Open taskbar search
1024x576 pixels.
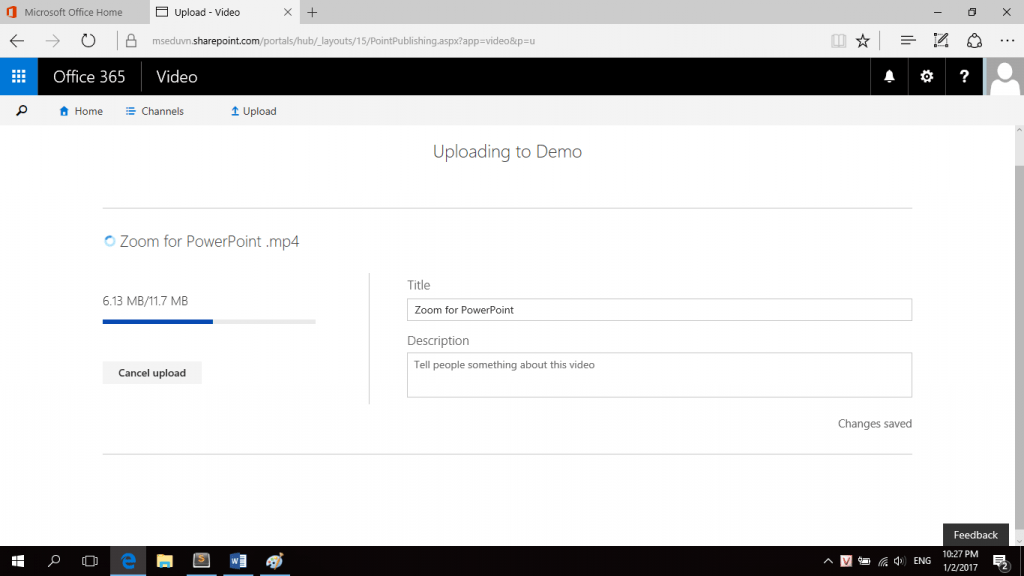tap(54, 561)
